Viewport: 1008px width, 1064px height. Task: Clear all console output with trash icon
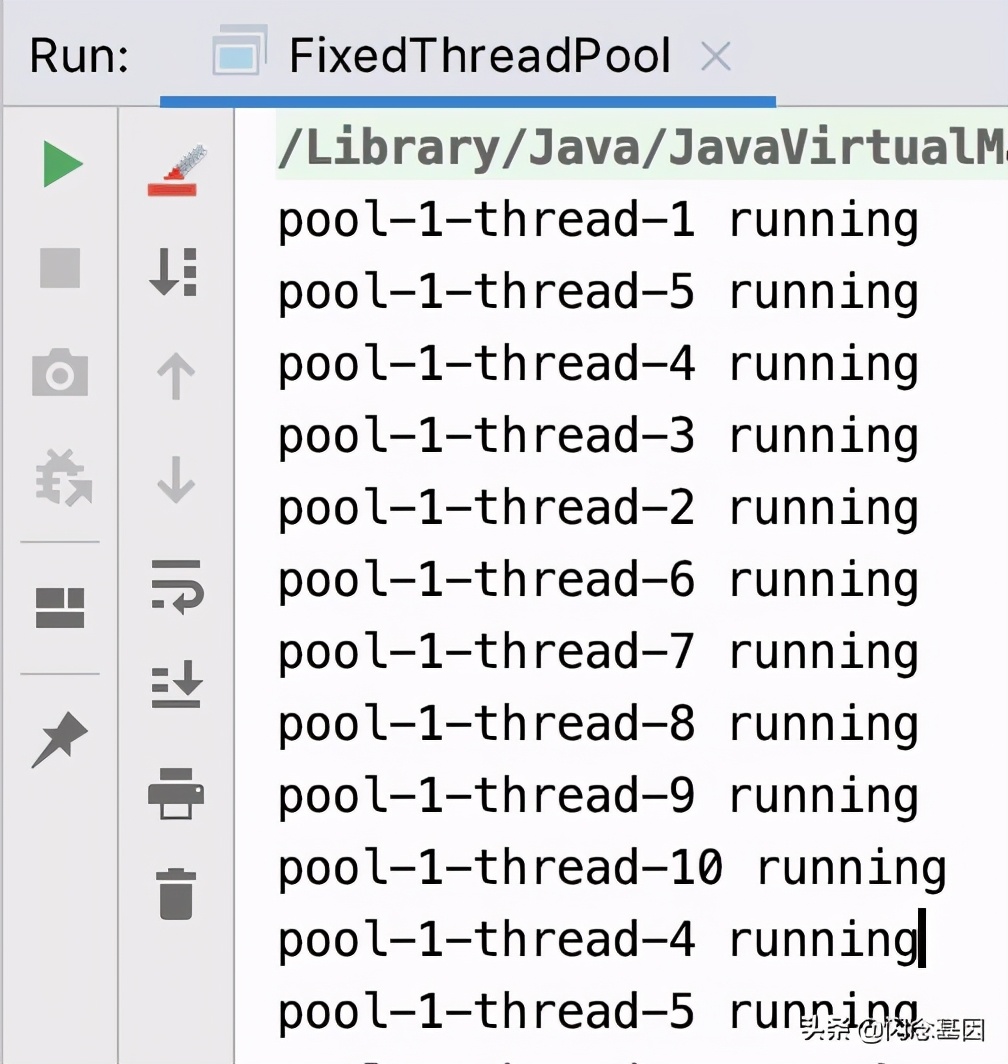click(x=176, y=894)
